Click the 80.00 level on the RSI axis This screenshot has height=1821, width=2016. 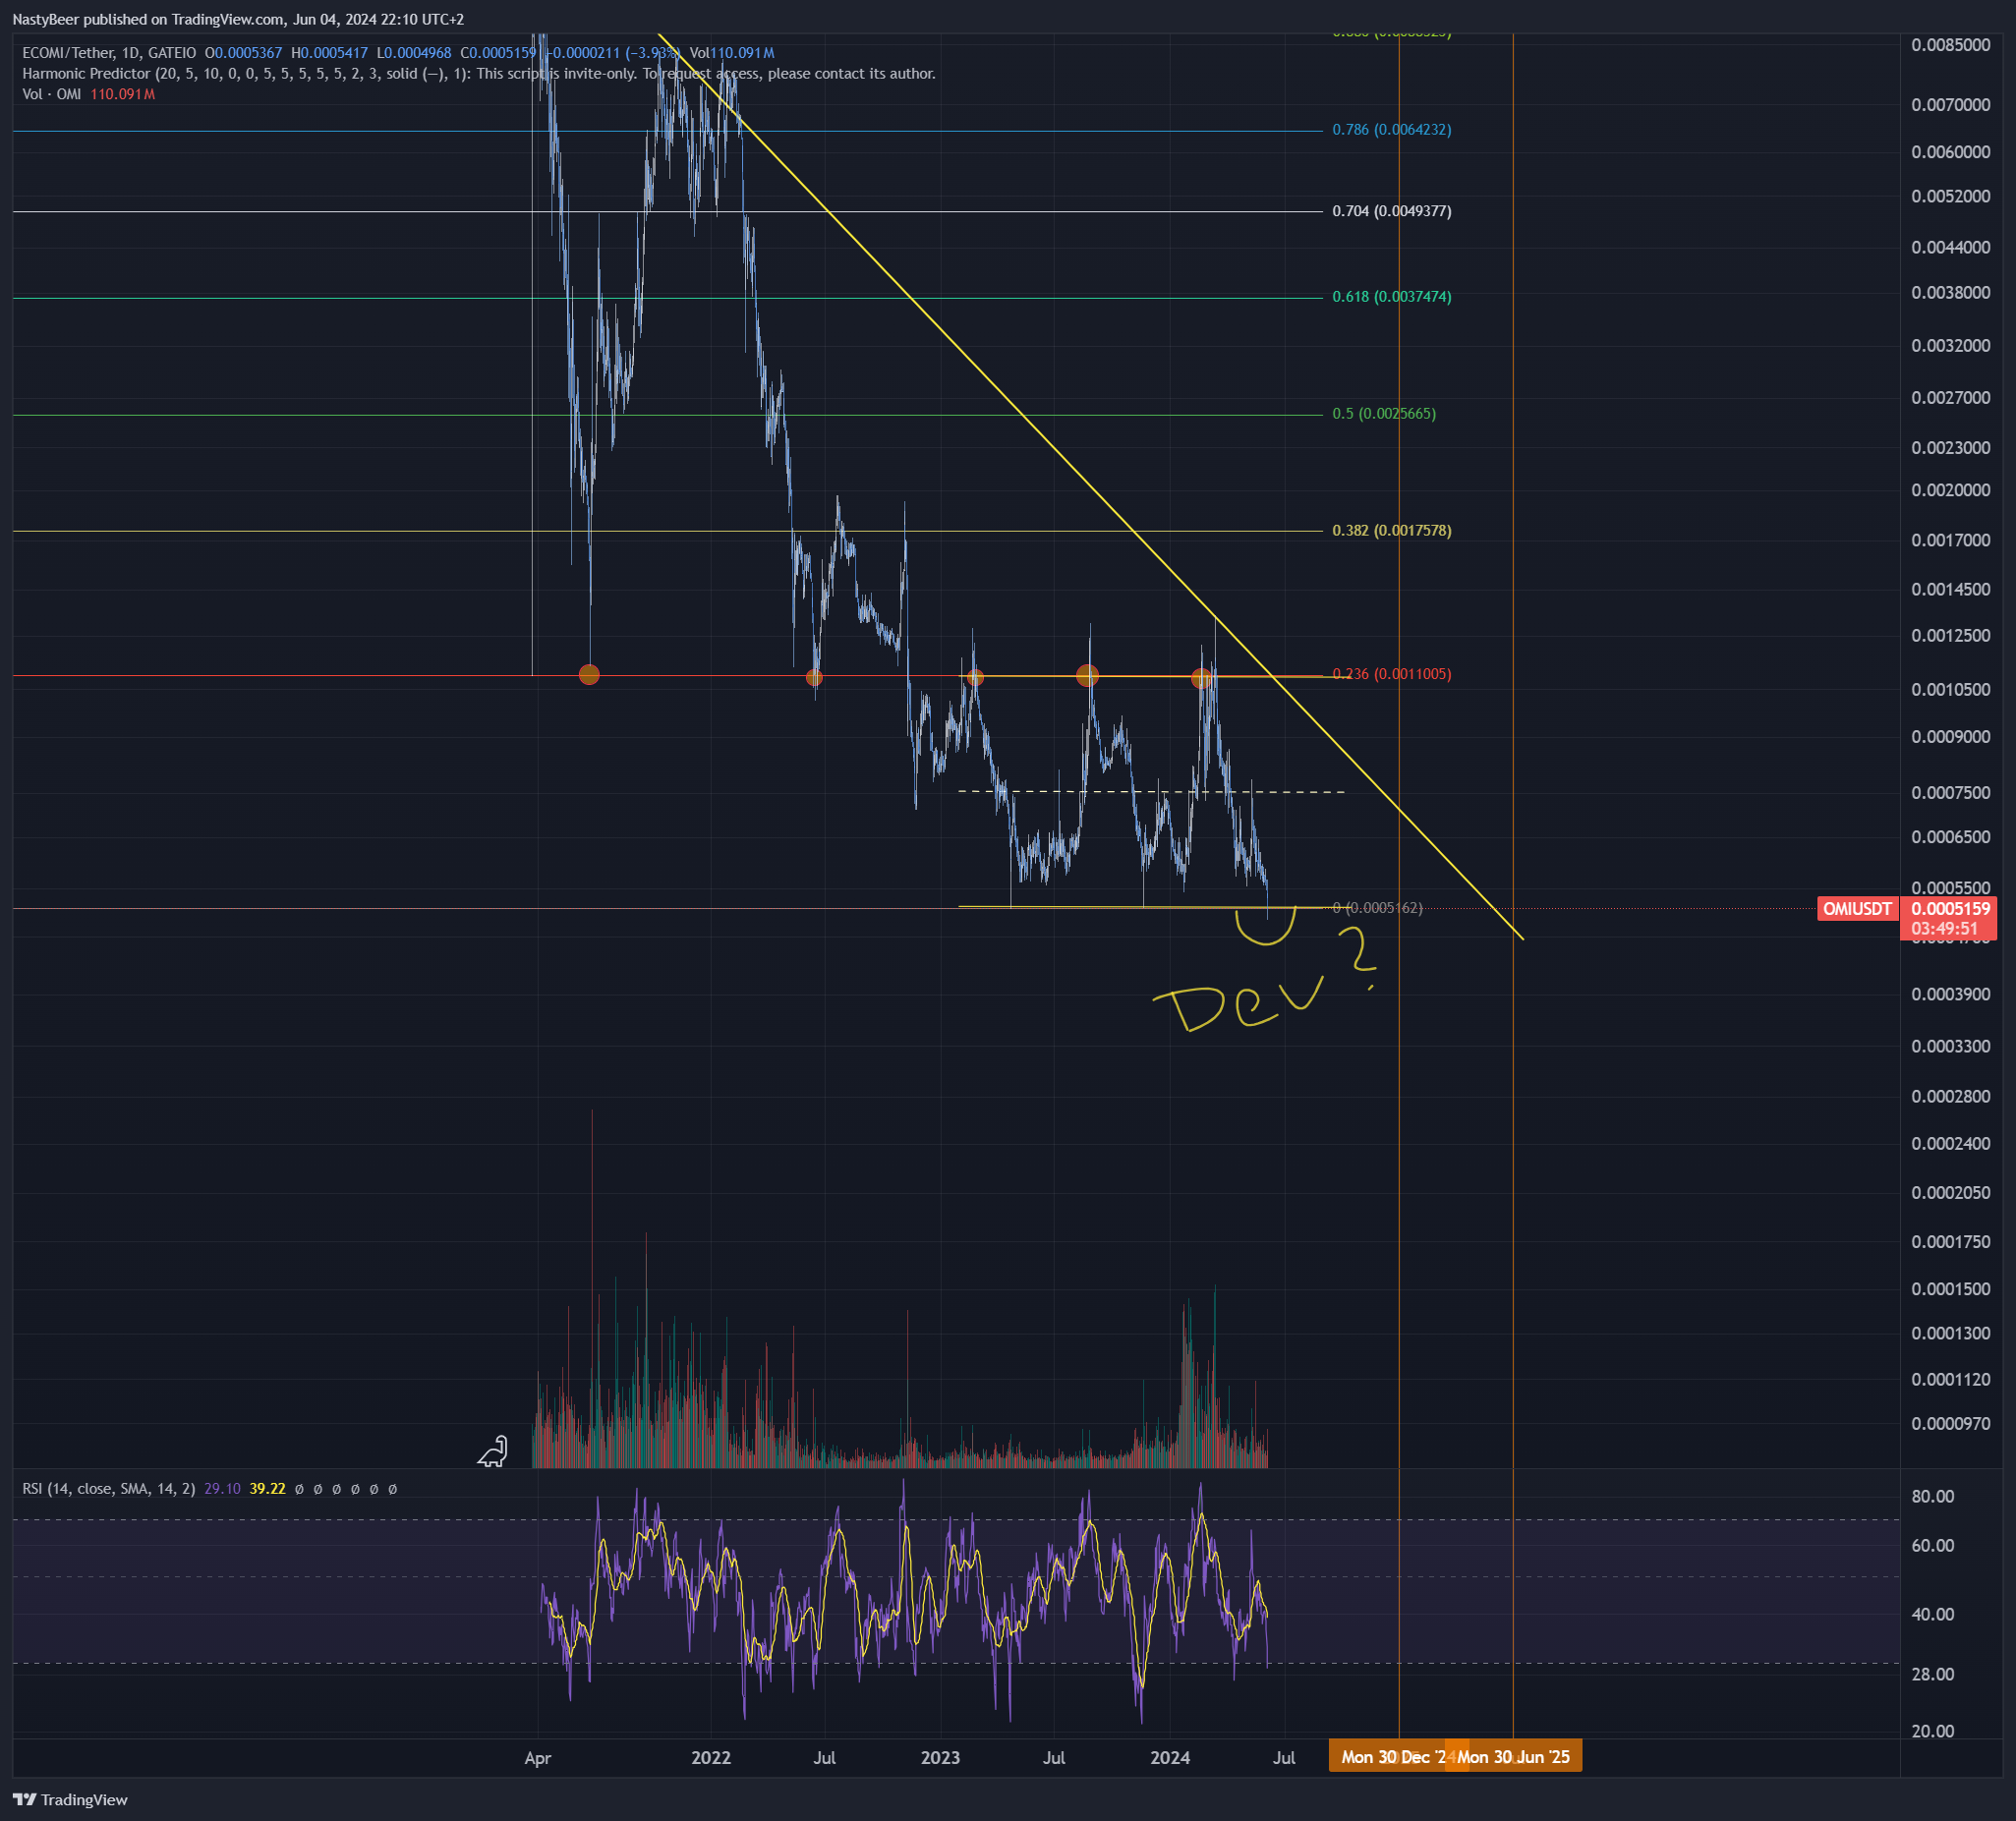coord(1933,1497)
